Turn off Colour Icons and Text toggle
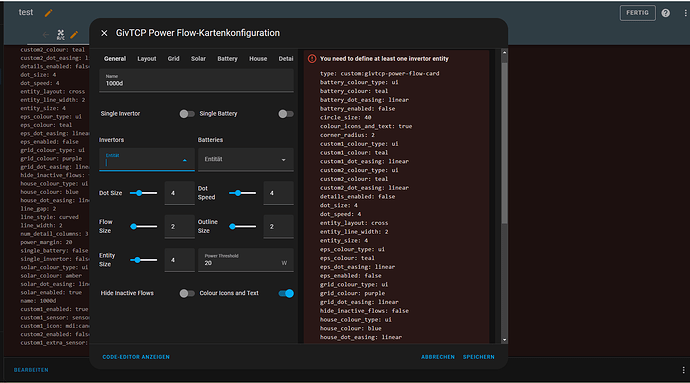Screen dimensions: 690x383 coord(286,294)
